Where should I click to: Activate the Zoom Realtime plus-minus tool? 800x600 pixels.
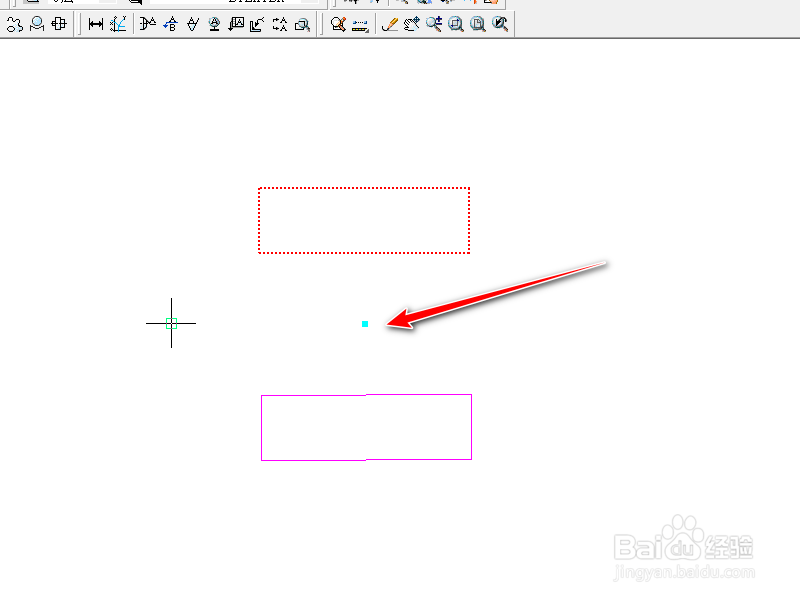coord(434,24)
